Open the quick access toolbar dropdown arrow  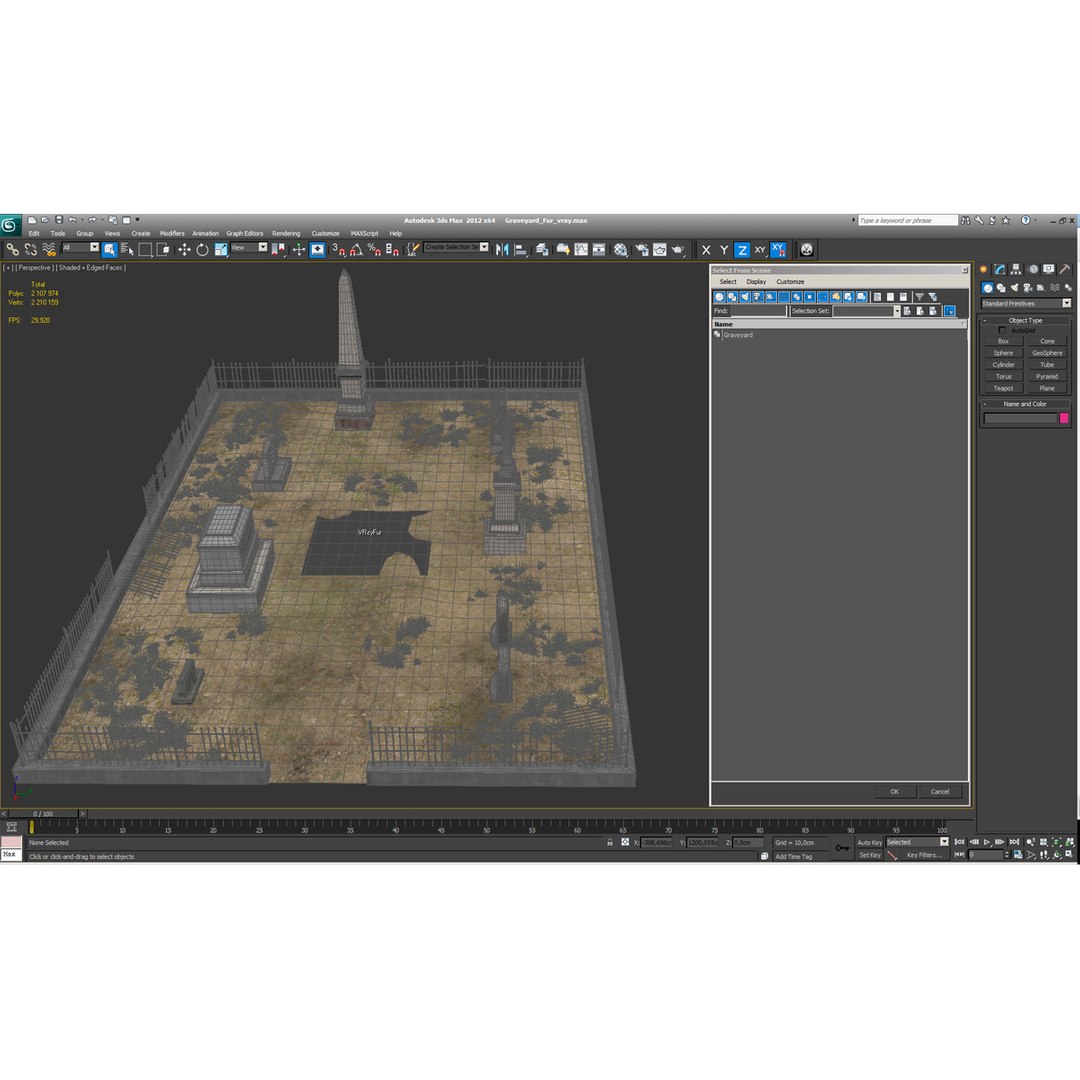point(138,220)
